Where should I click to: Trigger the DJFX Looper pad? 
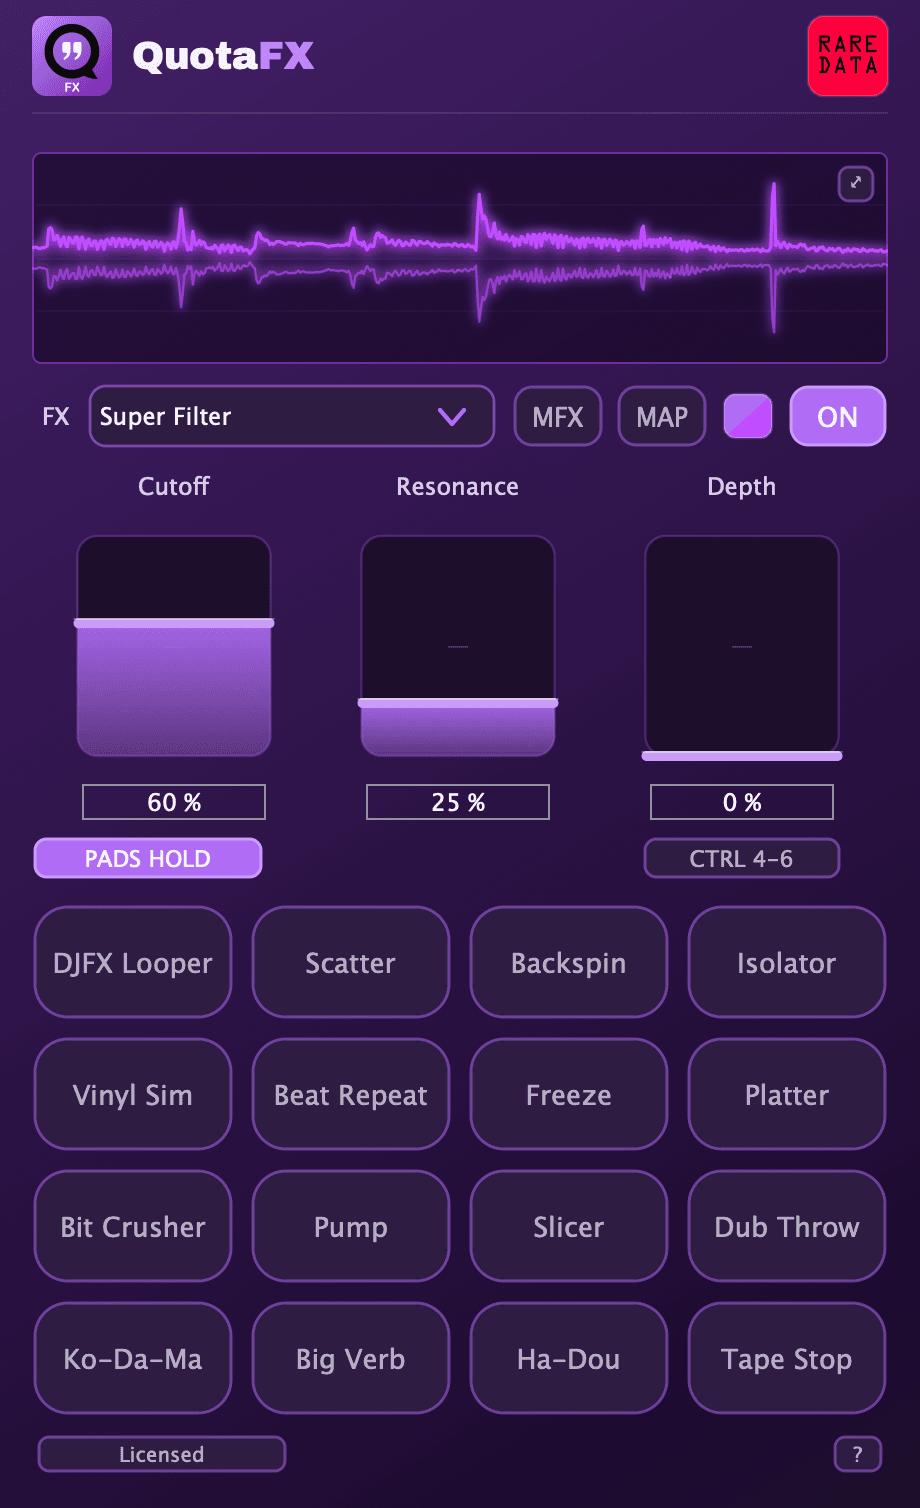[x=133, y=962]
